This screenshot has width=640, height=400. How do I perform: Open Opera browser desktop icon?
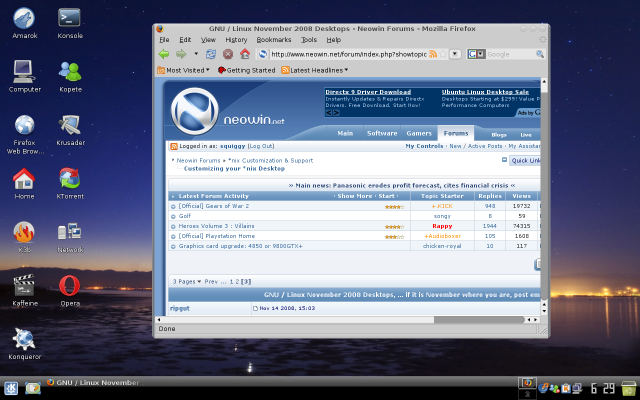coord(70,290)
